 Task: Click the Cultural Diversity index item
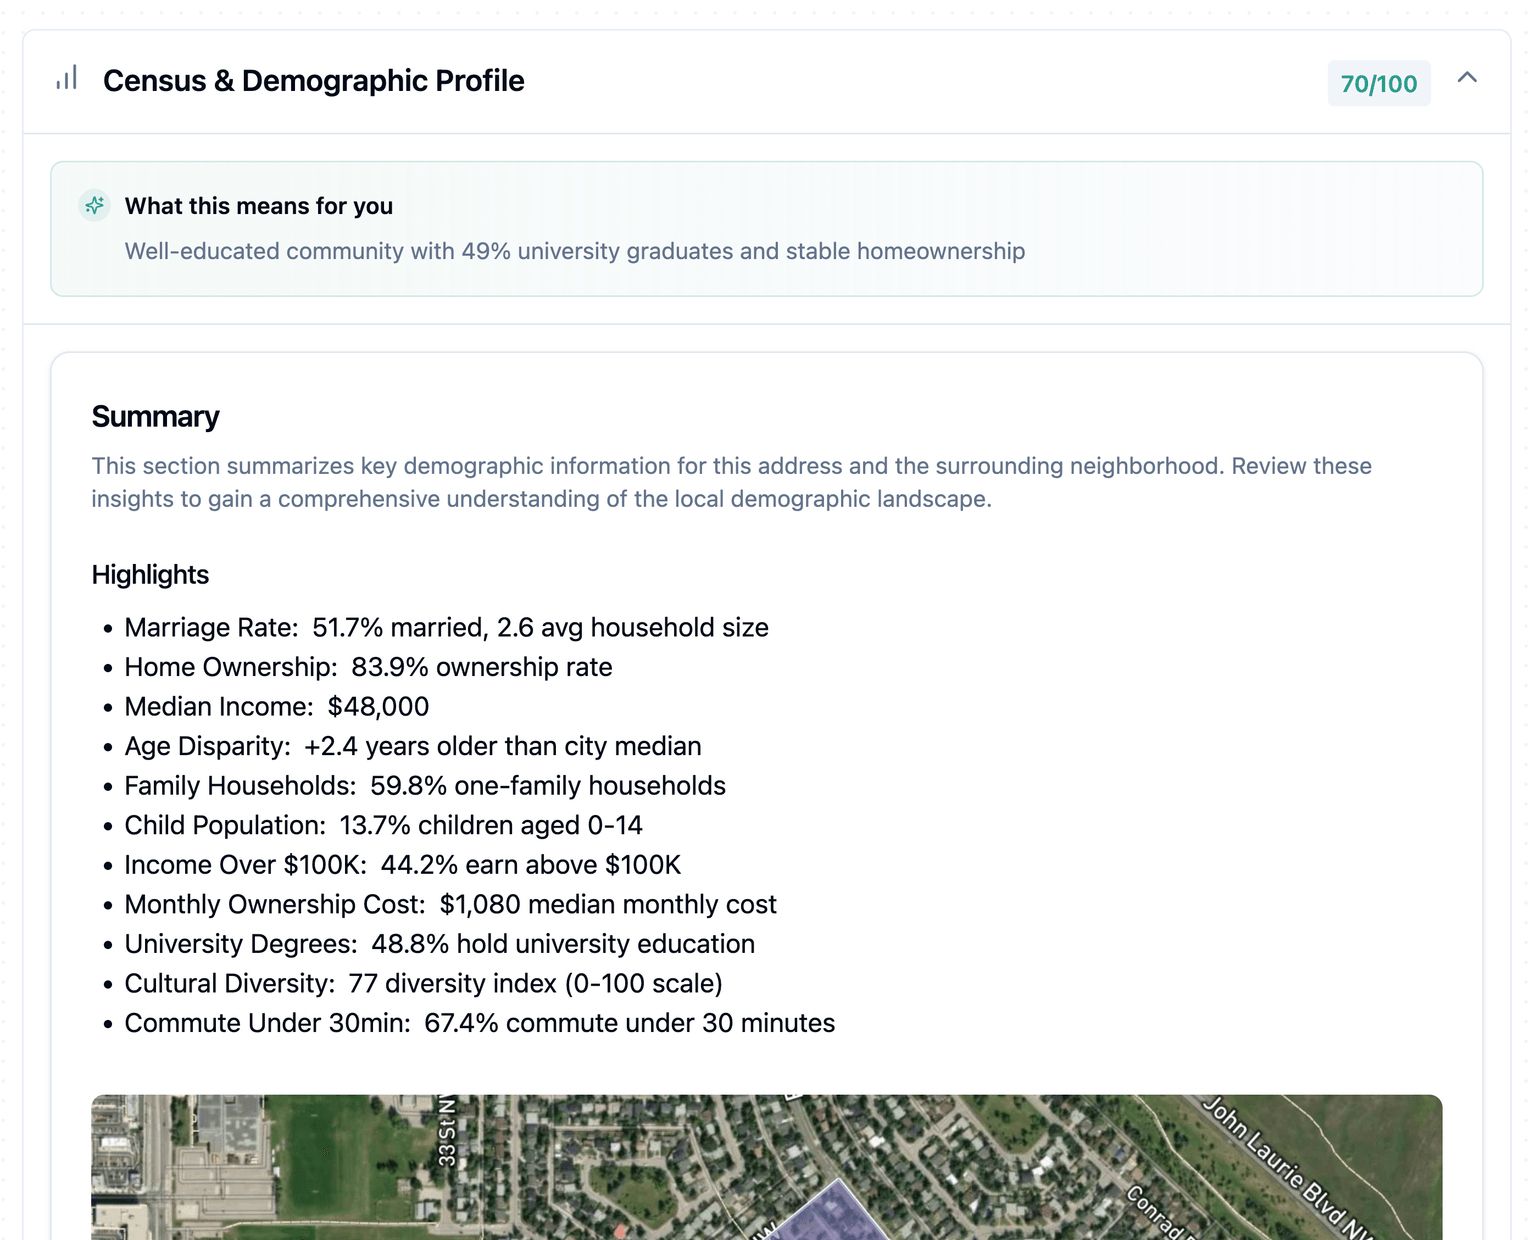click(423, 984)
